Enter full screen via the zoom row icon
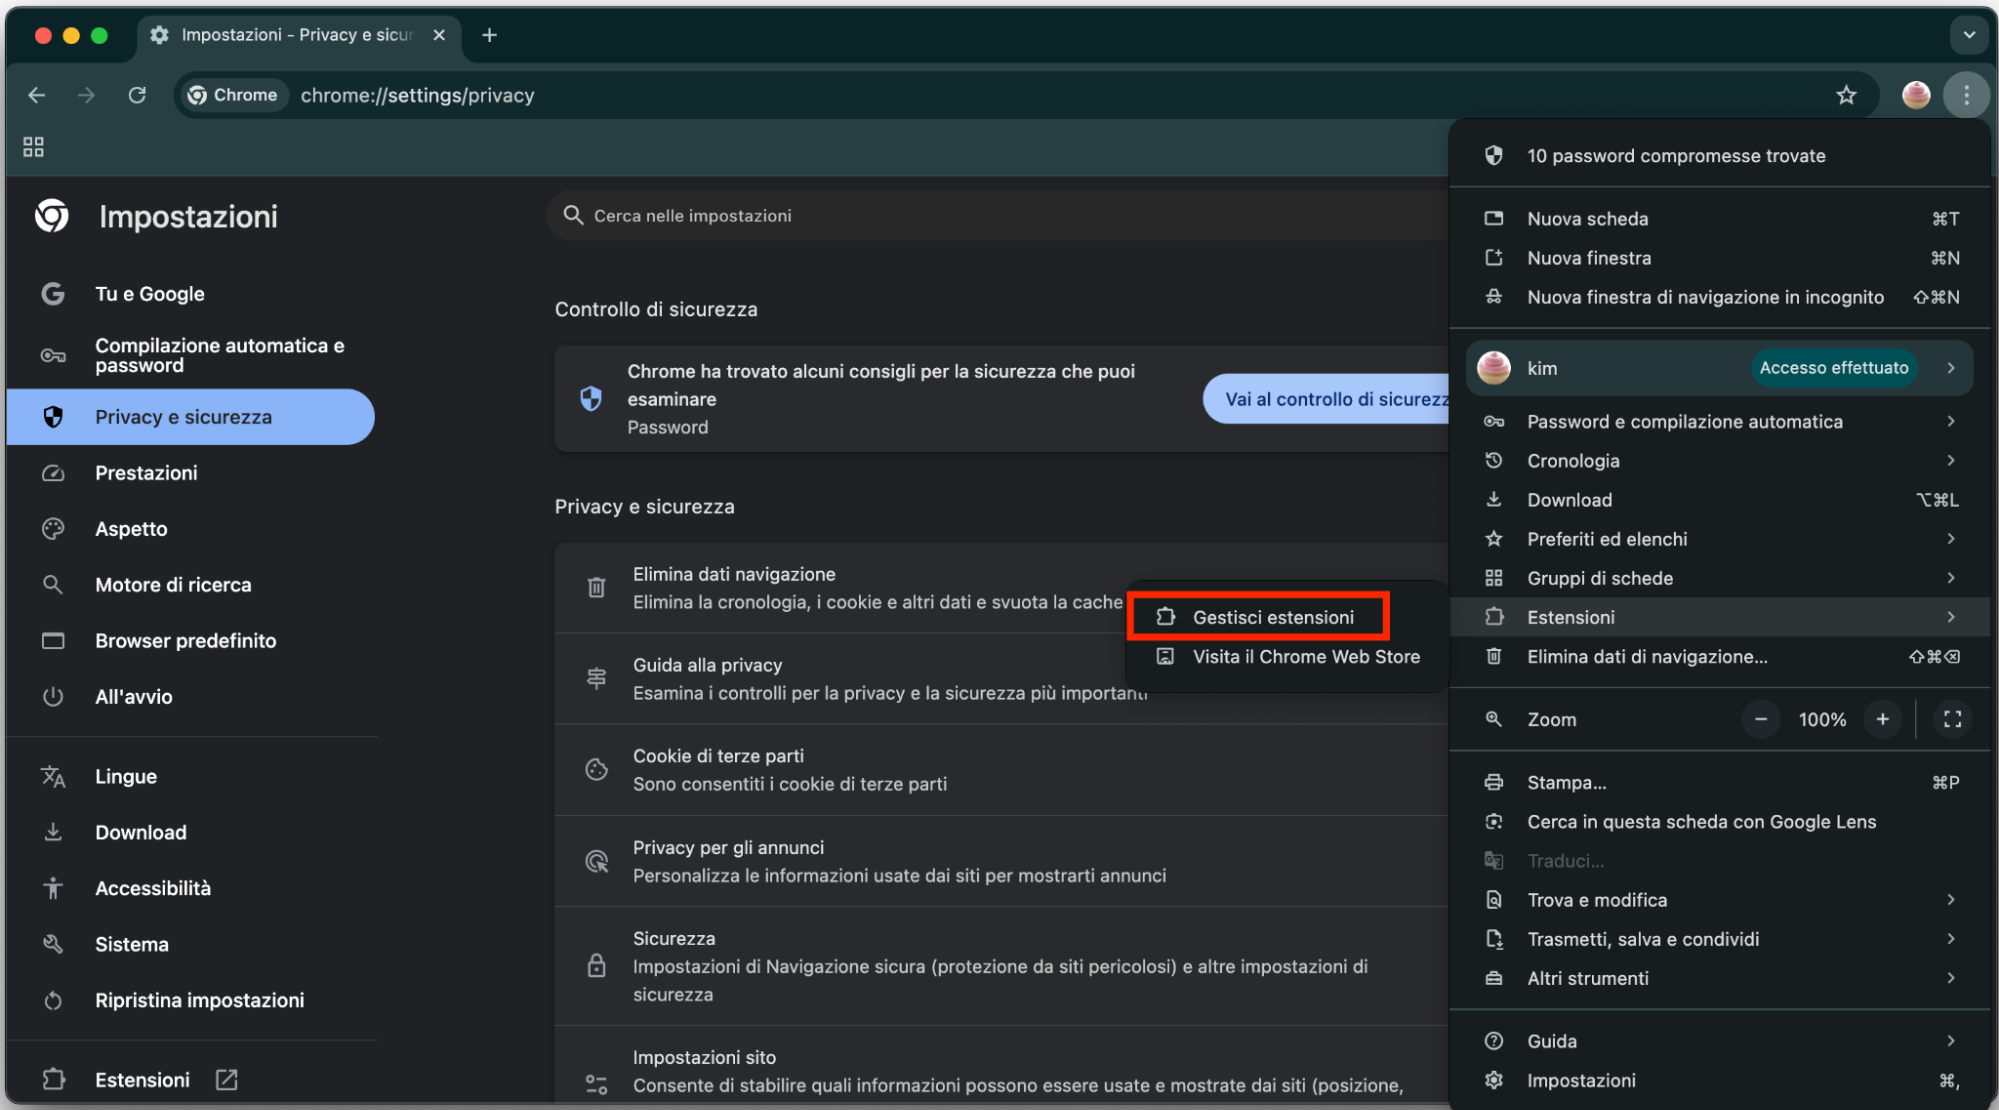This screenshot has height=1110, width=1999. coord(1952,719)
